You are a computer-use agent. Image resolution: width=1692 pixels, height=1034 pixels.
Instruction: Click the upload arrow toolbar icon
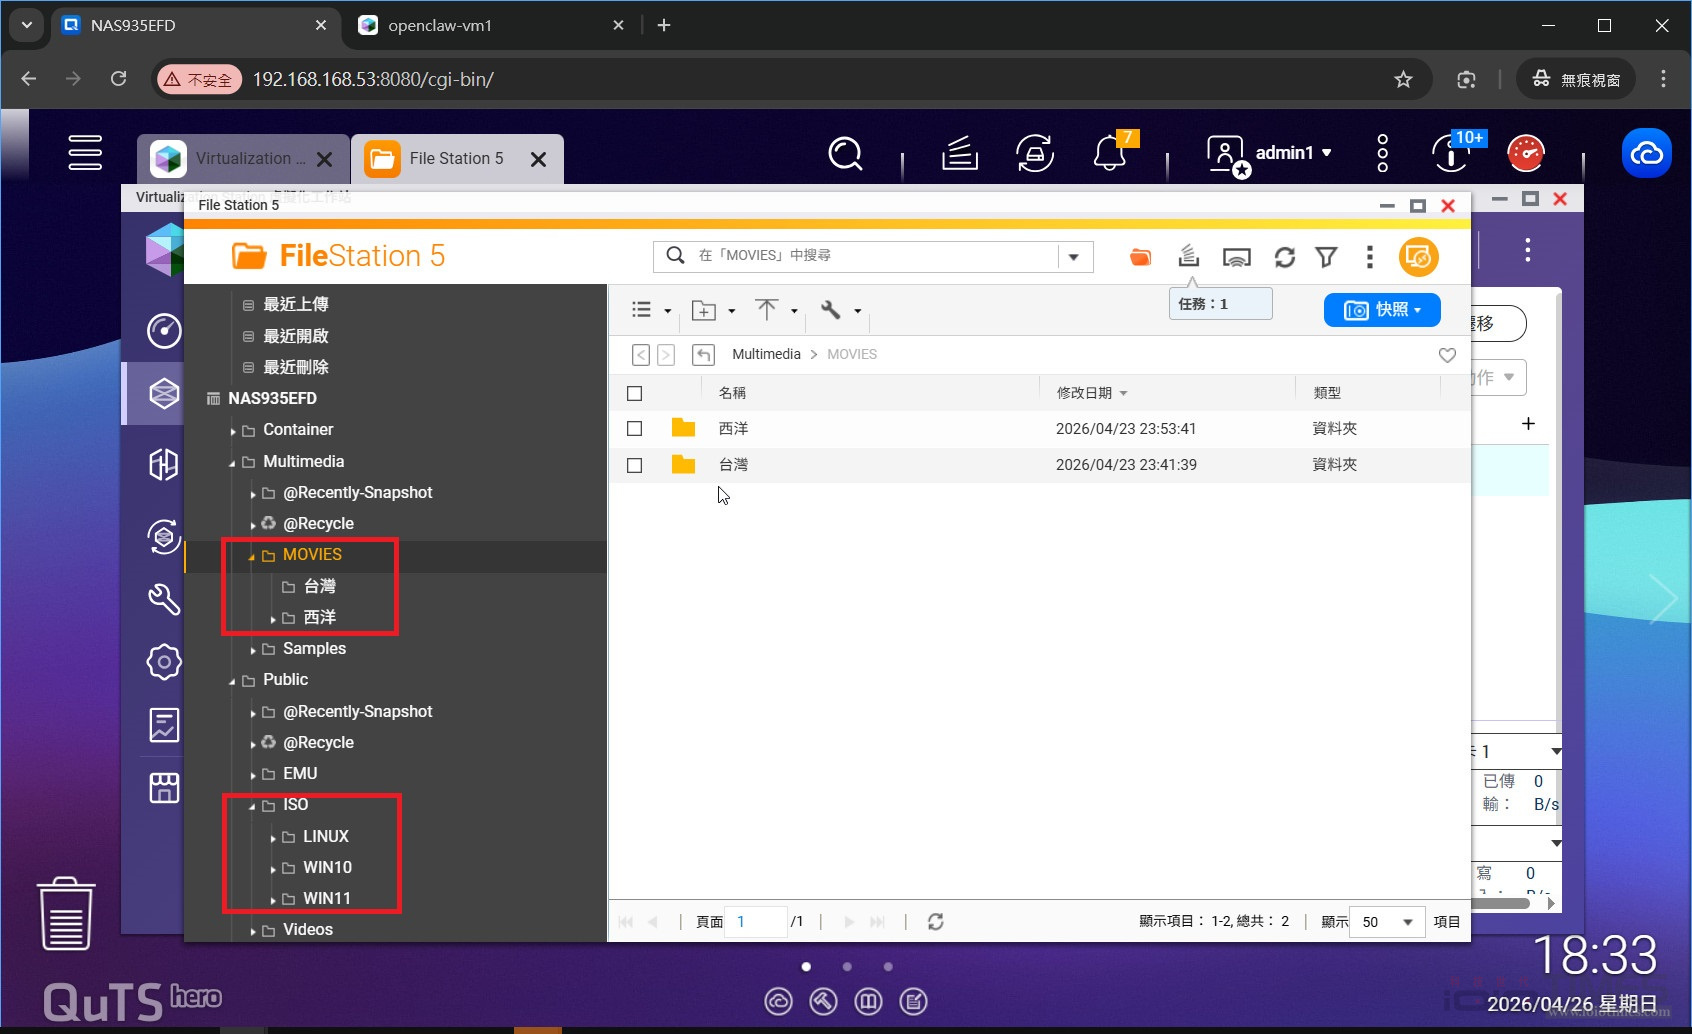[767, 310]
